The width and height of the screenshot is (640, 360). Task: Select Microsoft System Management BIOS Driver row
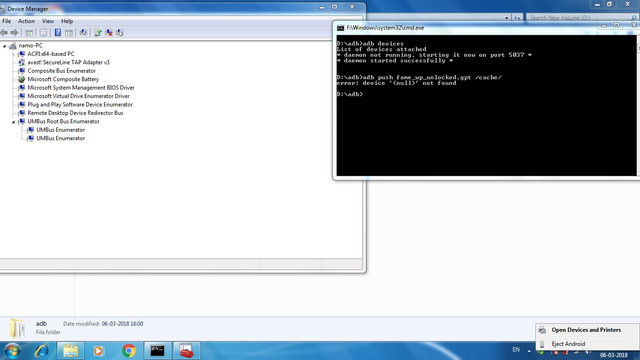coord(81,88)
